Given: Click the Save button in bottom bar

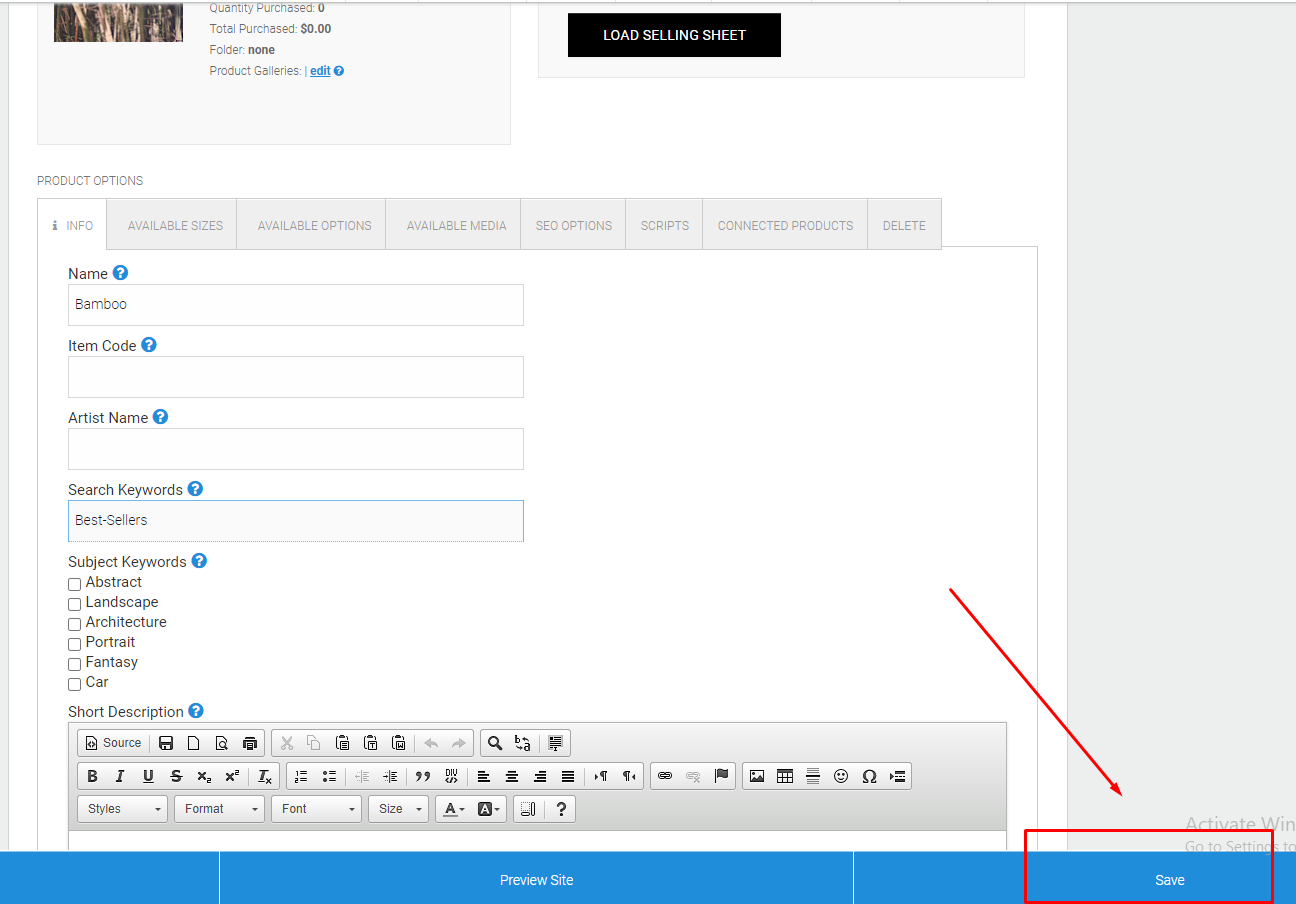Looking at the screenshot, I should click(1170, 880).
